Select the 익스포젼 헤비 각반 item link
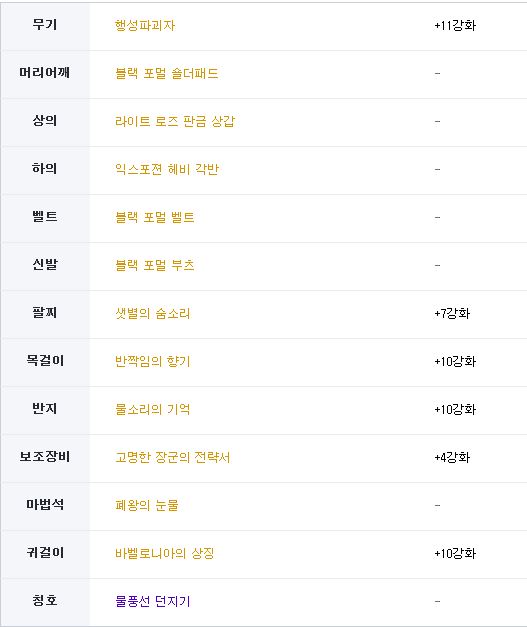 tap(167, 170)
